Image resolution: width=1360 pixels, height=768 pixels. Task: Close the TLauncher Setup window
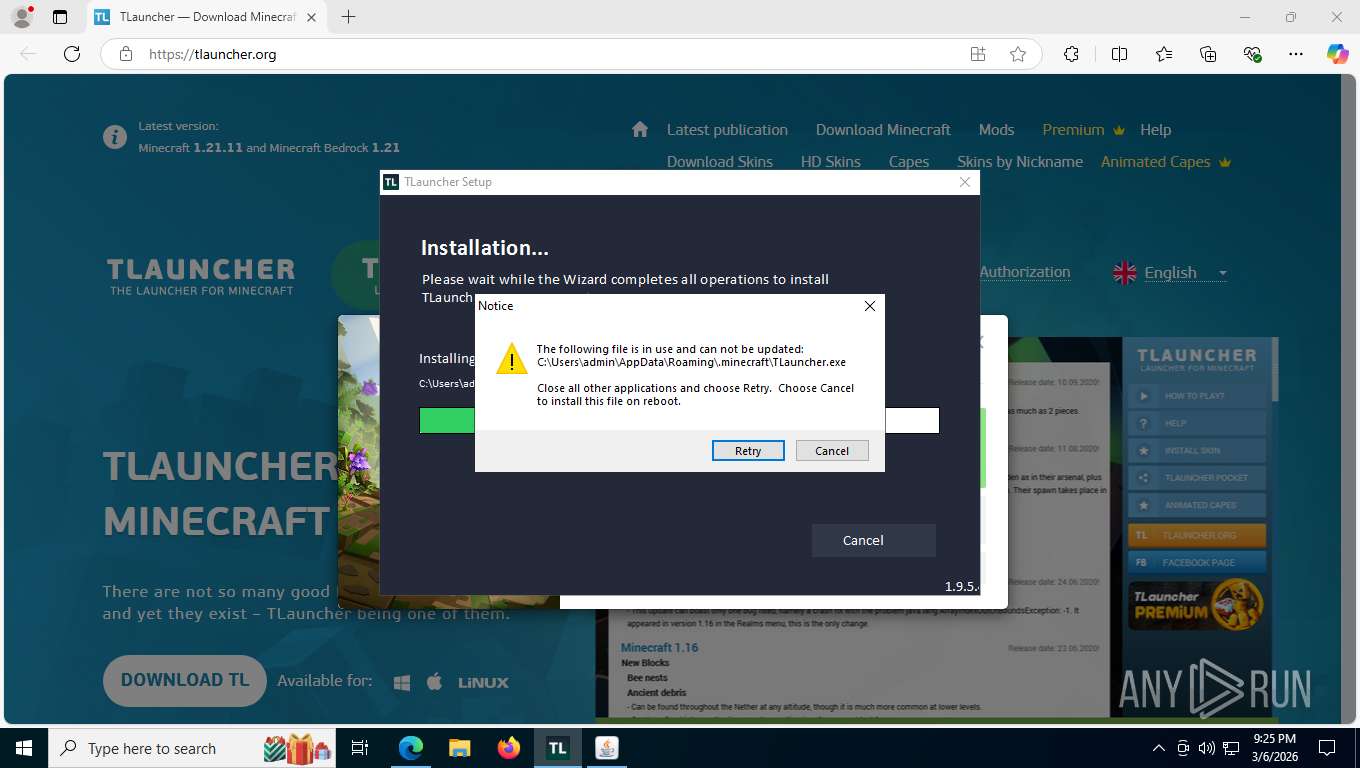(964, 182)
